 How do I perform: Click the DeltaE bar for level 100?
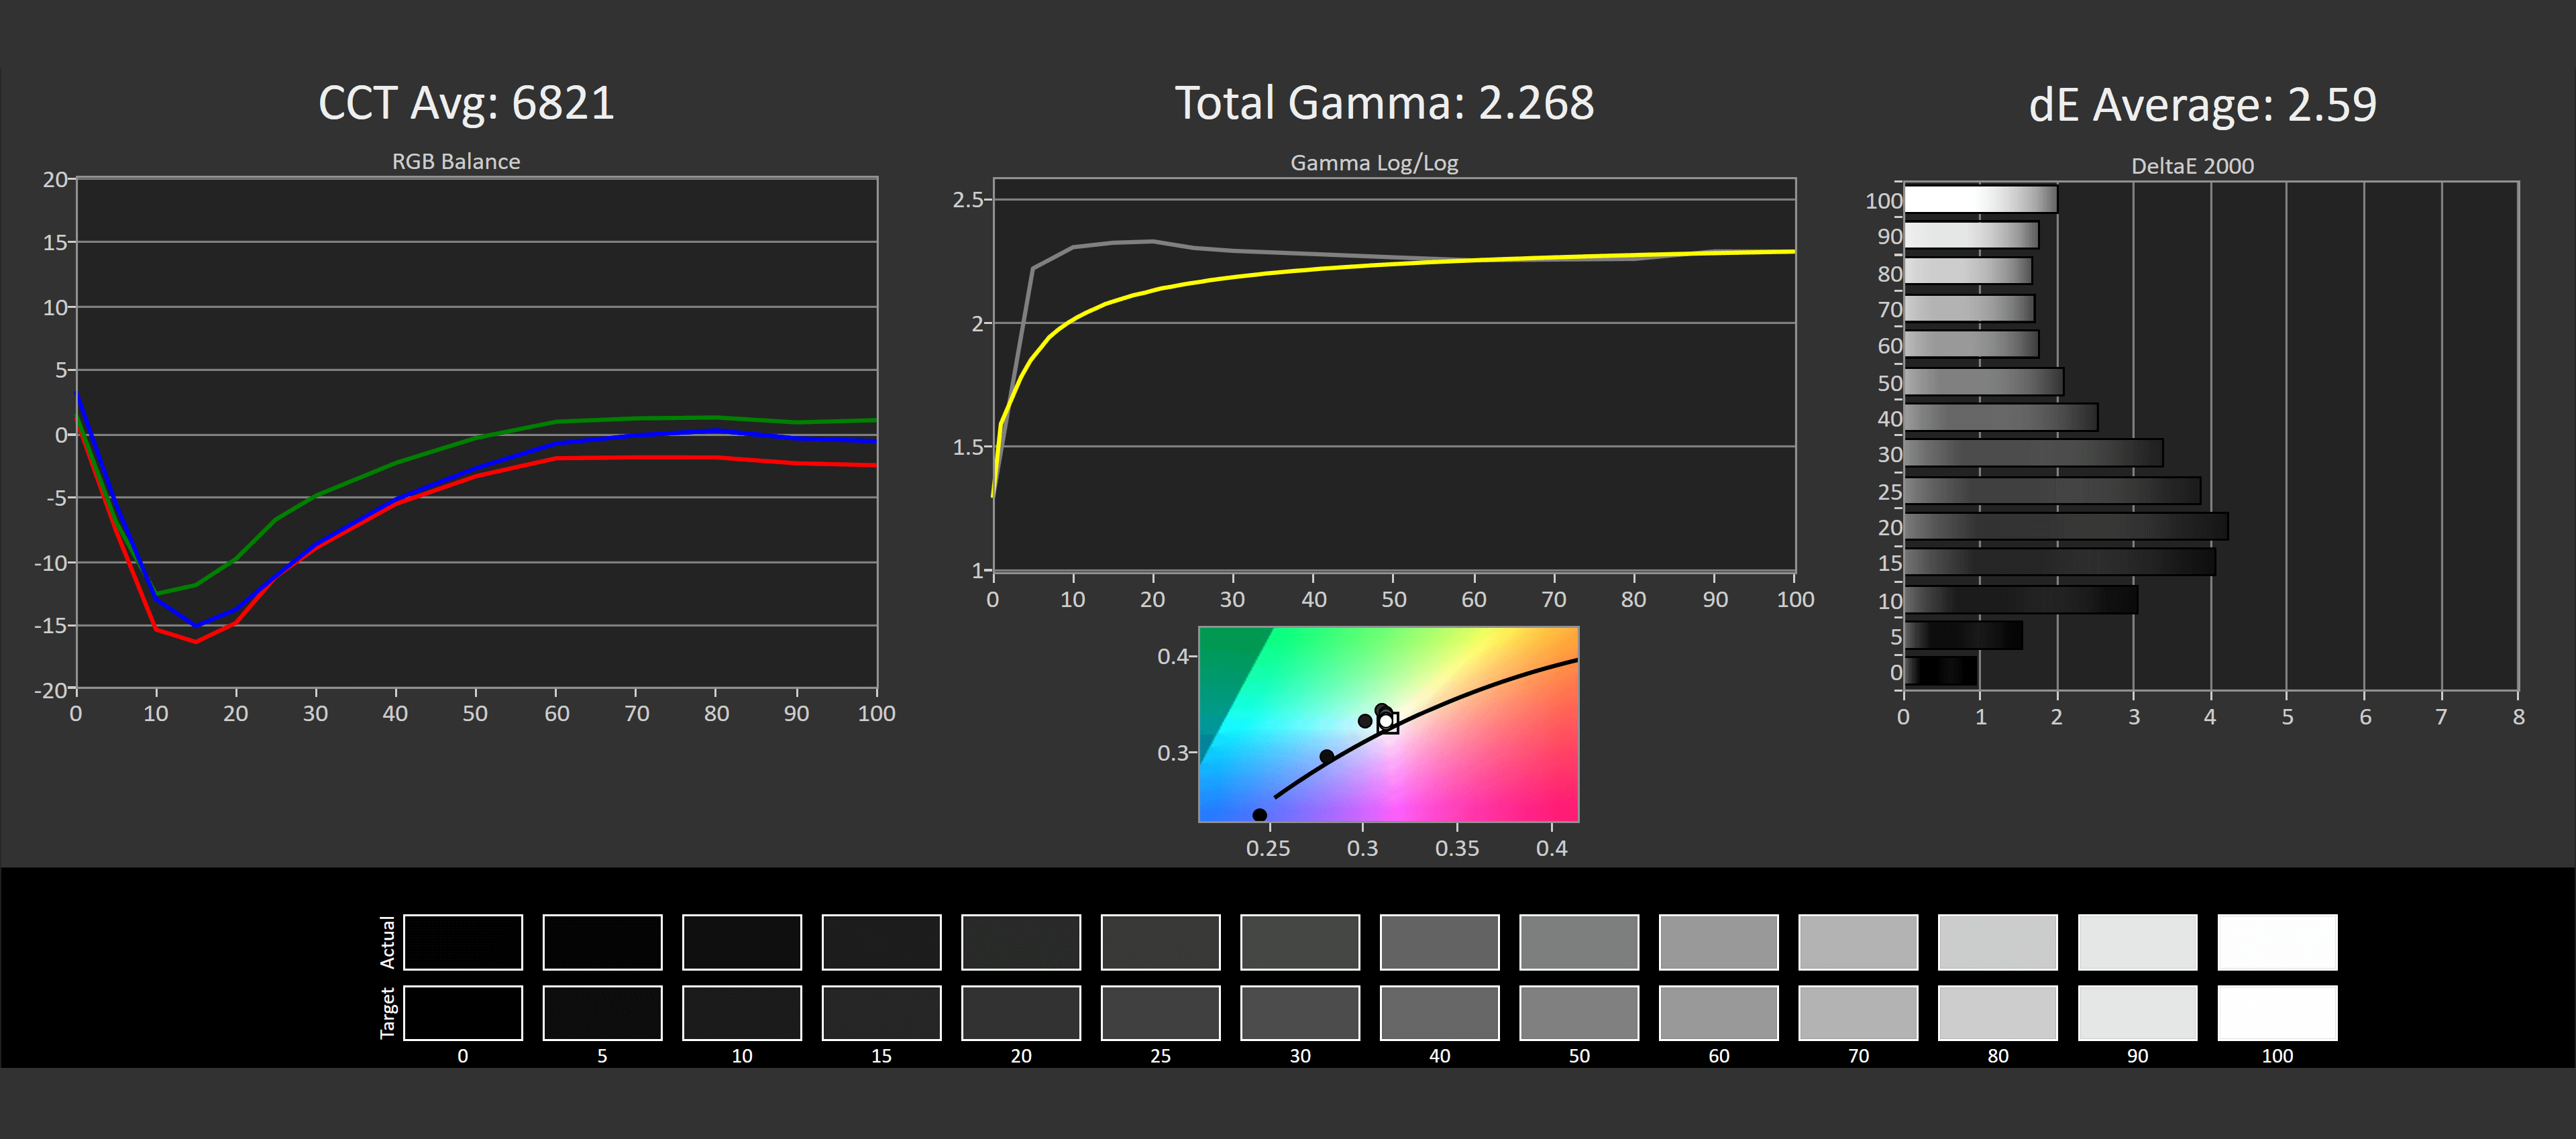coord(1980,199)
